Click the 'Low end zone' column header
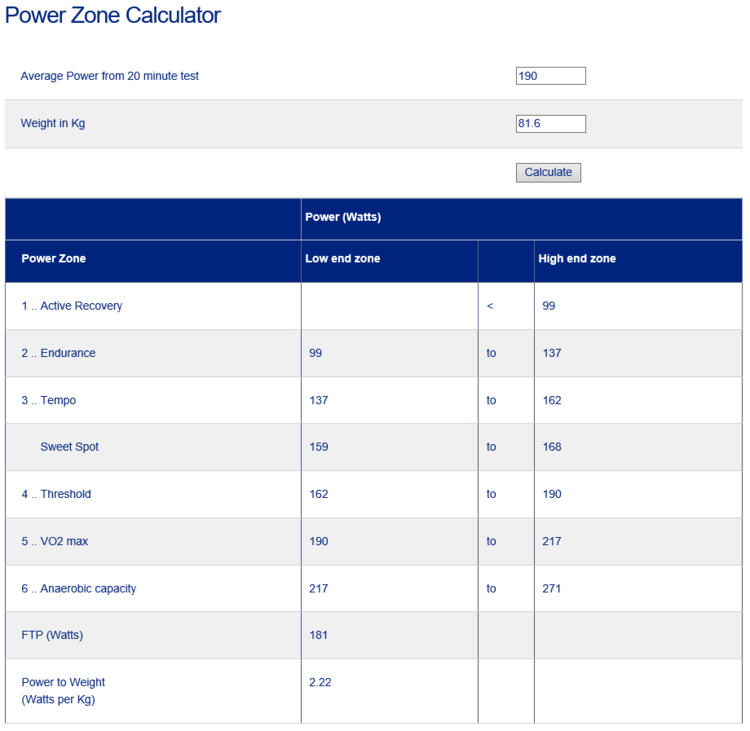The height and width of the screenshot is (731, 750). 342,258
